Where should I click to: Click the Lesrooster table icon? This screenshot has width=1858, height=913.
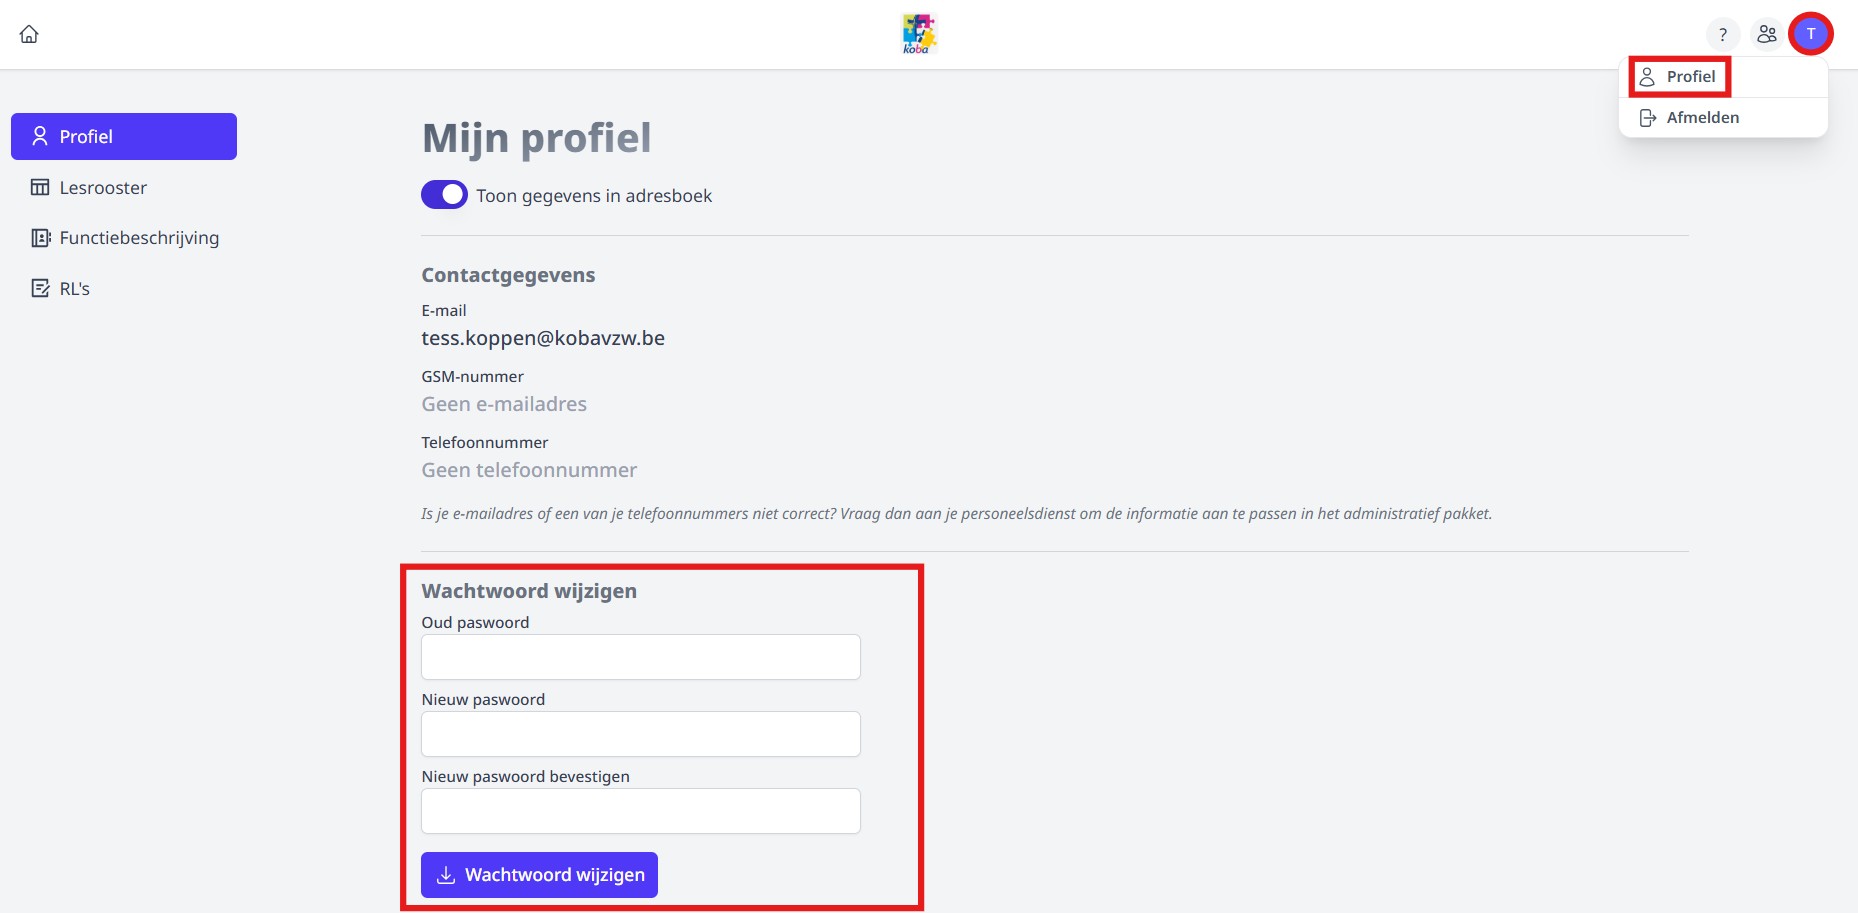pos(40,188)
